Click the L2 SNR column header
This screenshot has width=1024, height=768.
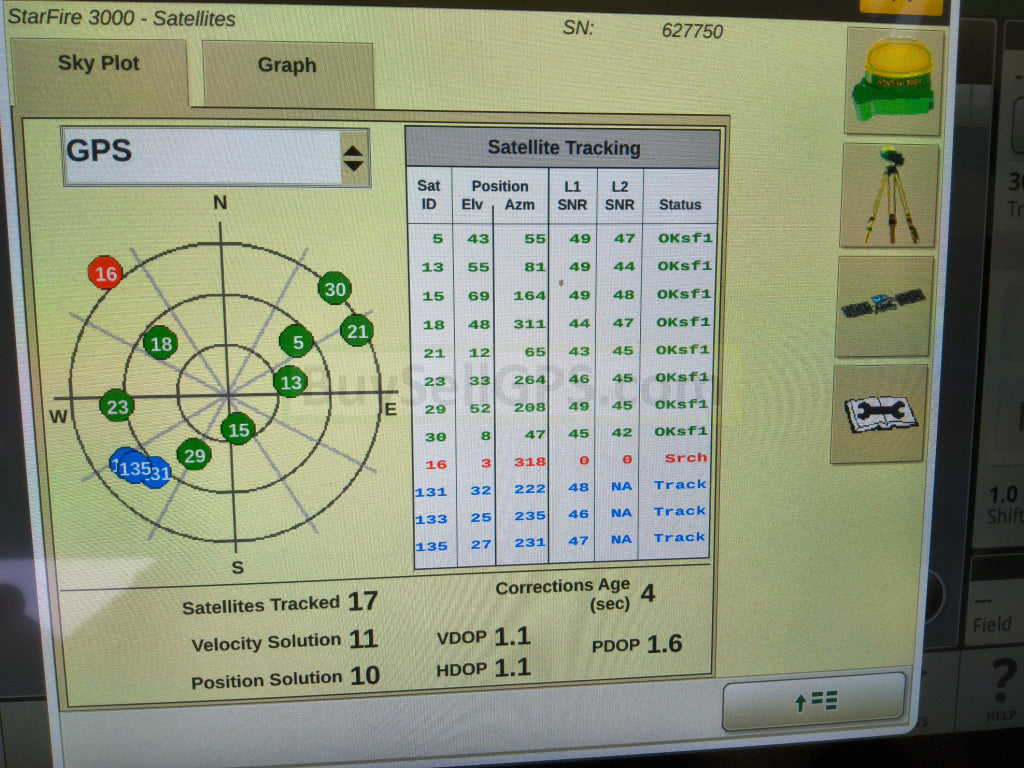click(x=620, y=195)
